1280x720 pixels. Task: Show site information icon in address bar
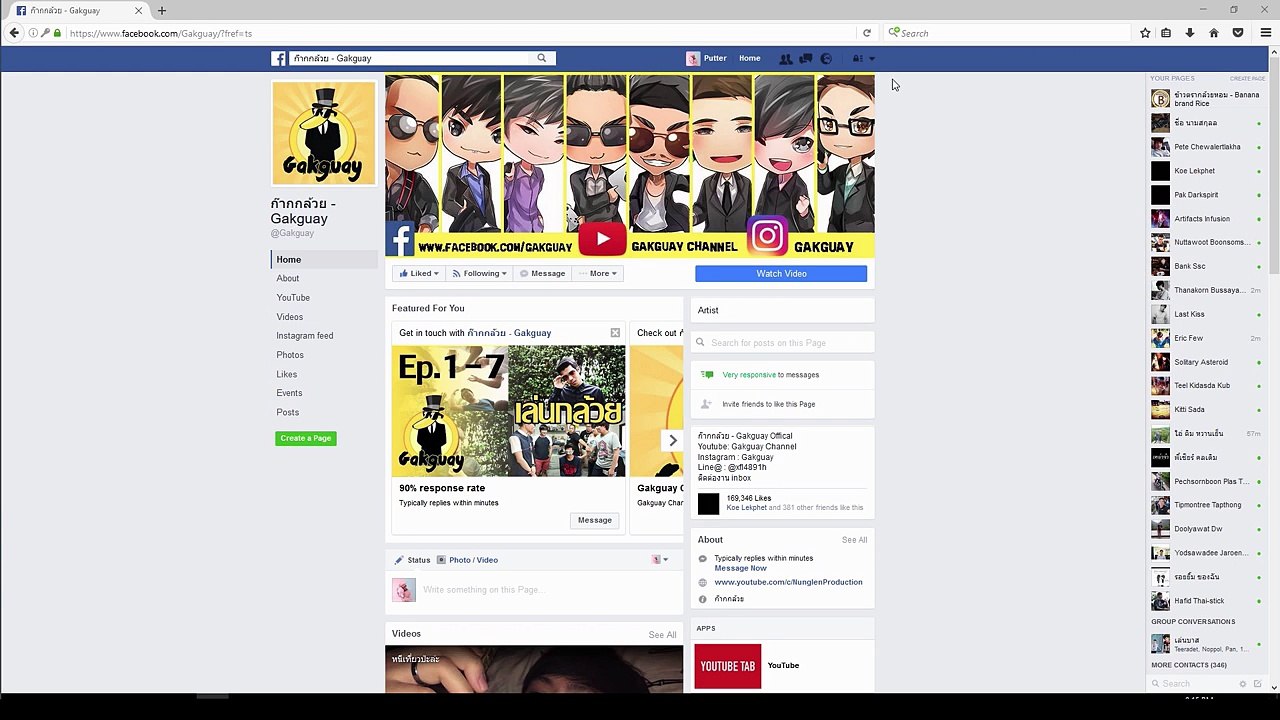(33, 33)
